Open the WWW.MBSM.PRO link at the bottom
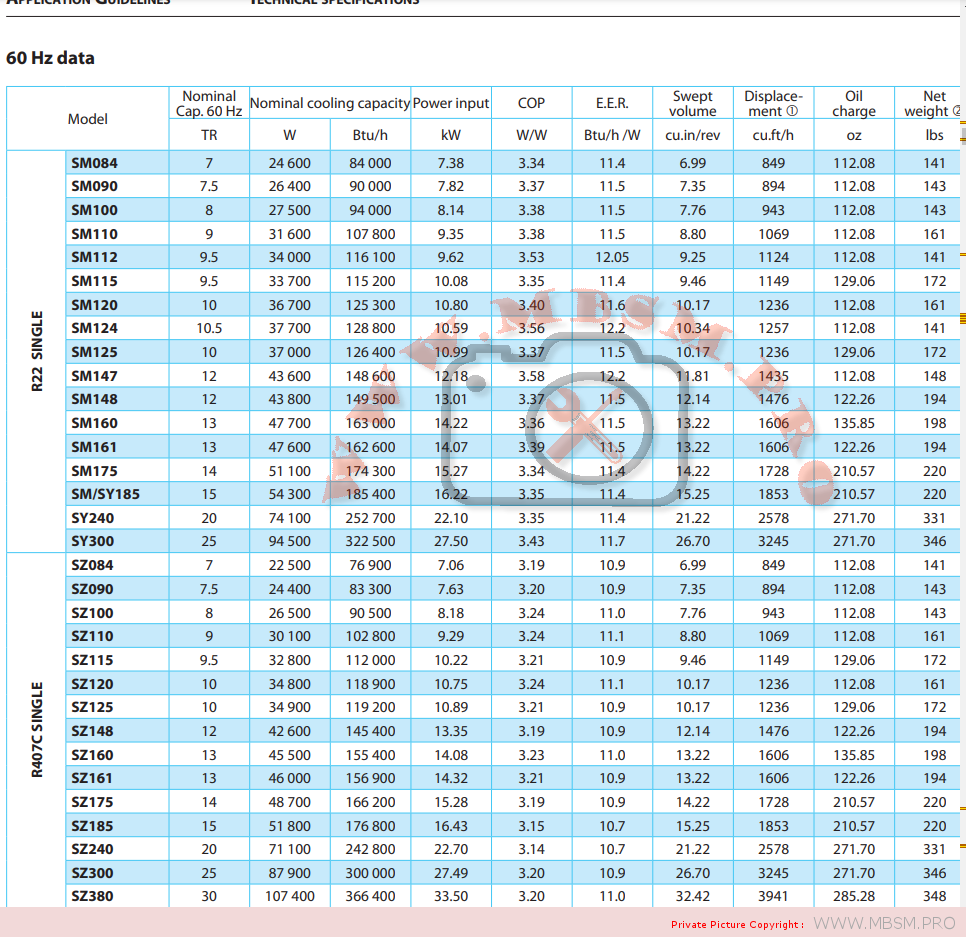Viewport: 966px width, 937px height. 884,923
